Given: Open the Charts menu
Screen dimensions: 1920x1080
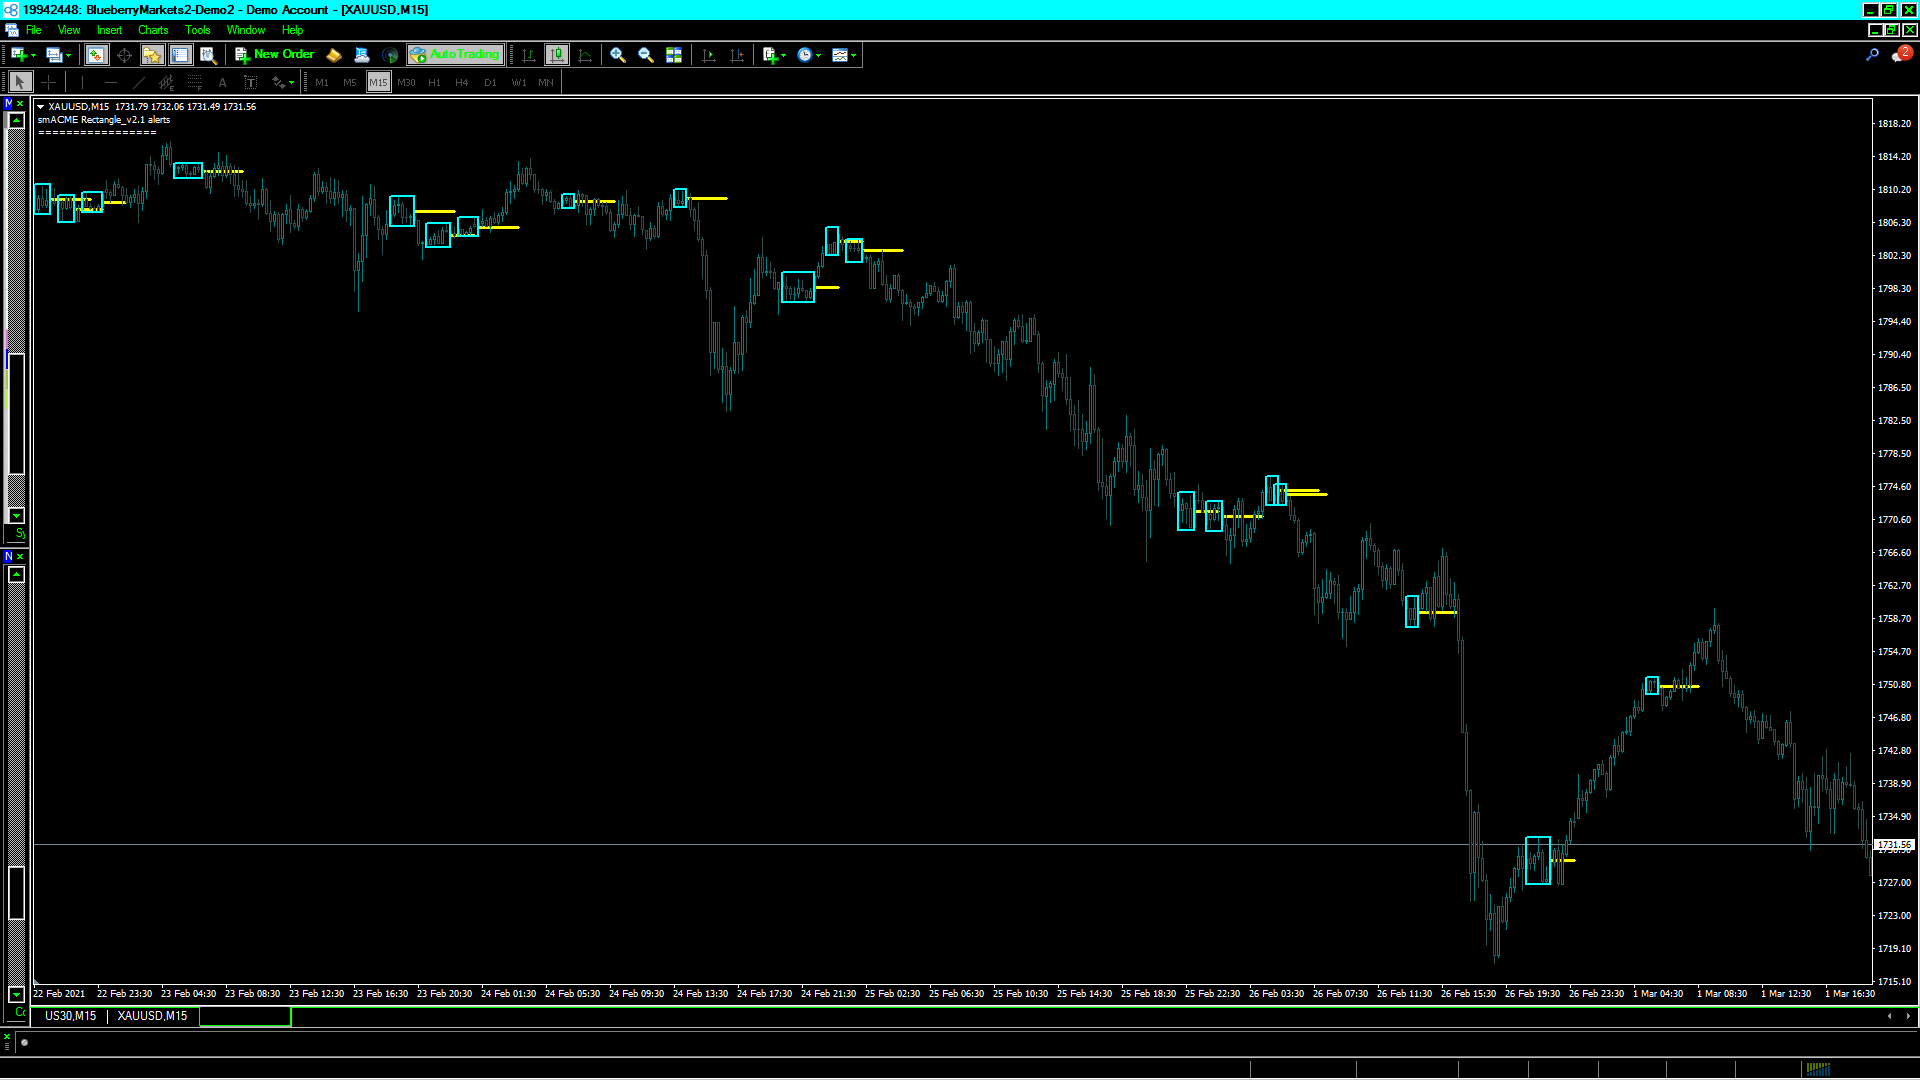Looking at the screenshot, I should [x=153, y=30].
